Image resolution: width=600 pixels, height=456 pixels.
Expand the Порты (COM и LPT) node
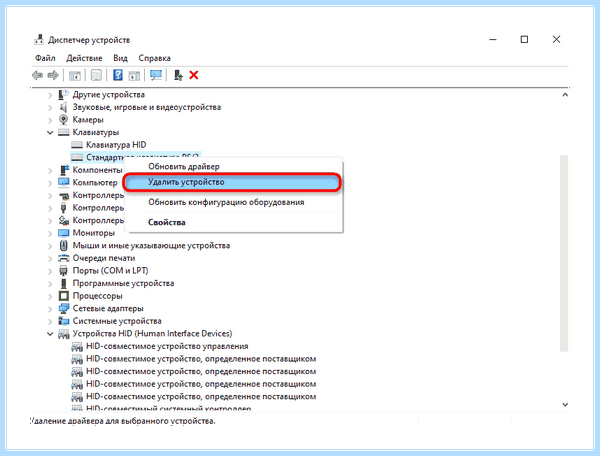pyautogui.click(x=50, y=271)
